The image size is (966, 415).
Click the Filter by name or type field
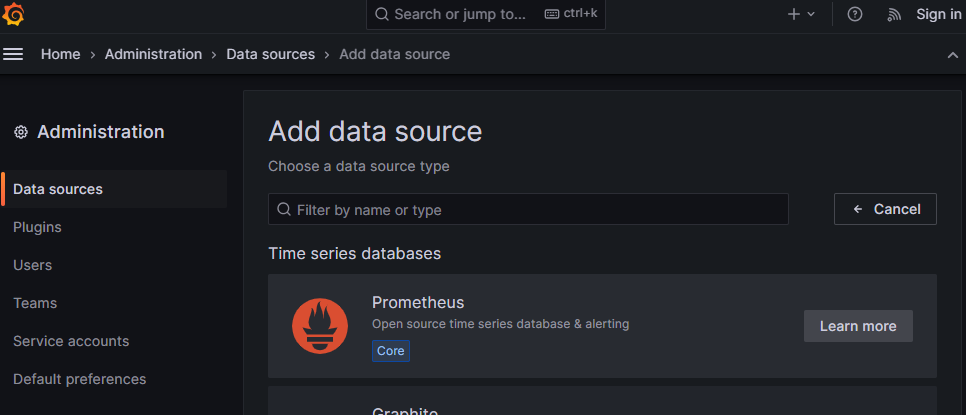(x=528, y=209)
